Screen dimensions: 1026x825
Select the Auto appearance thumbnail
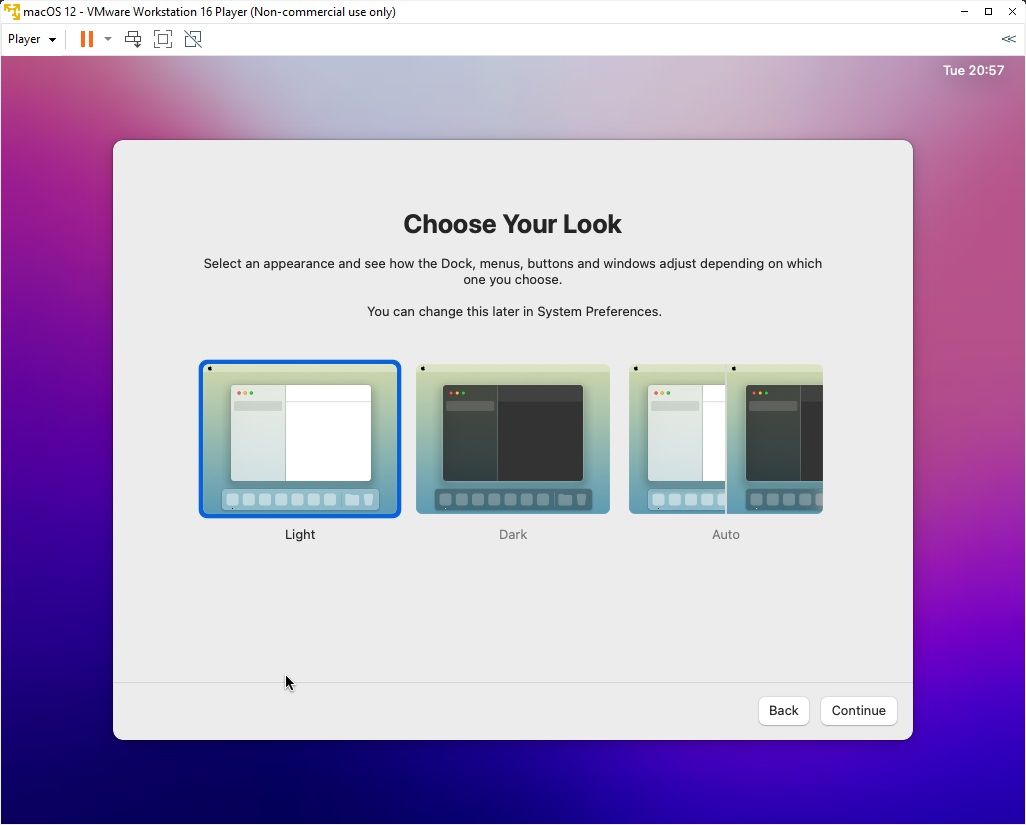[726, 439]
